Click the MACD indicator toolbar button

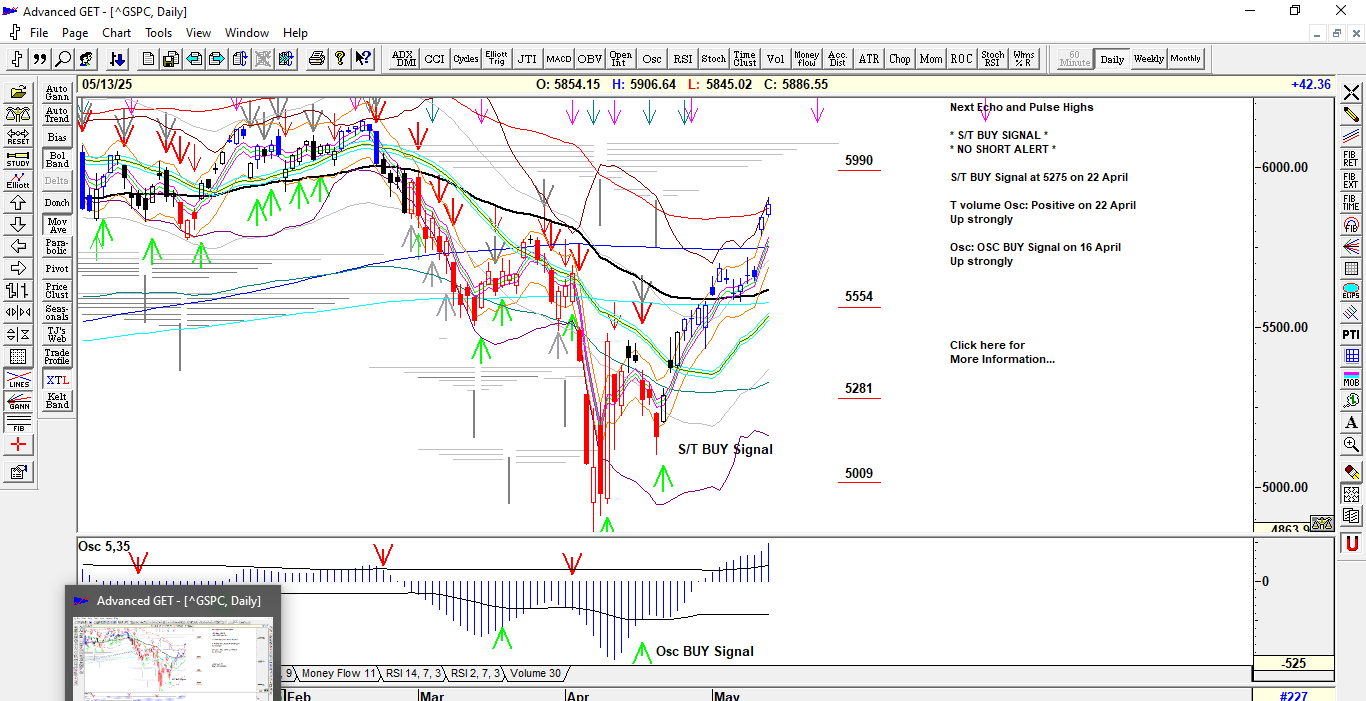click(558, 59)
